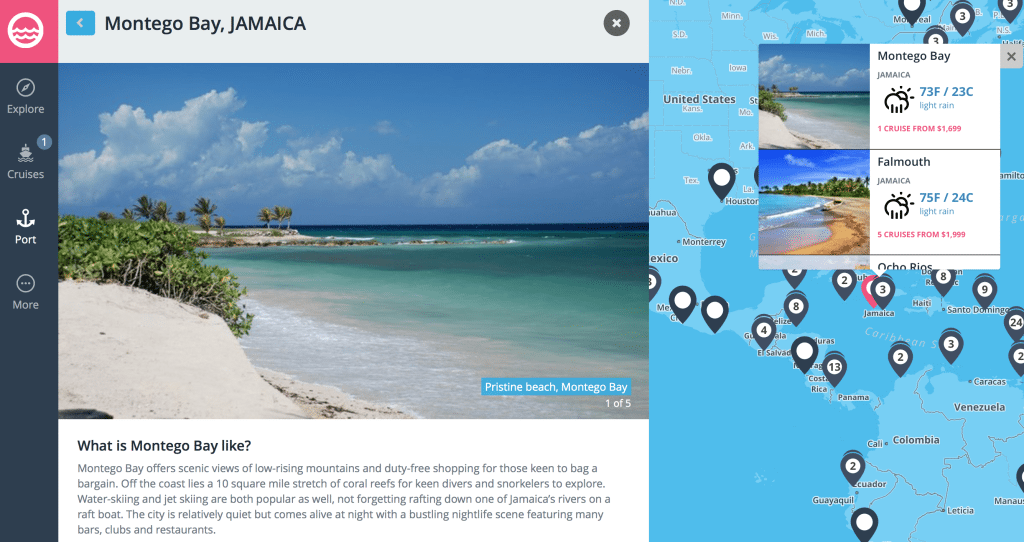Viewport: 1024px width, 542px height.
Task: Select the Falmouth port title
Action: click(903, 162)
